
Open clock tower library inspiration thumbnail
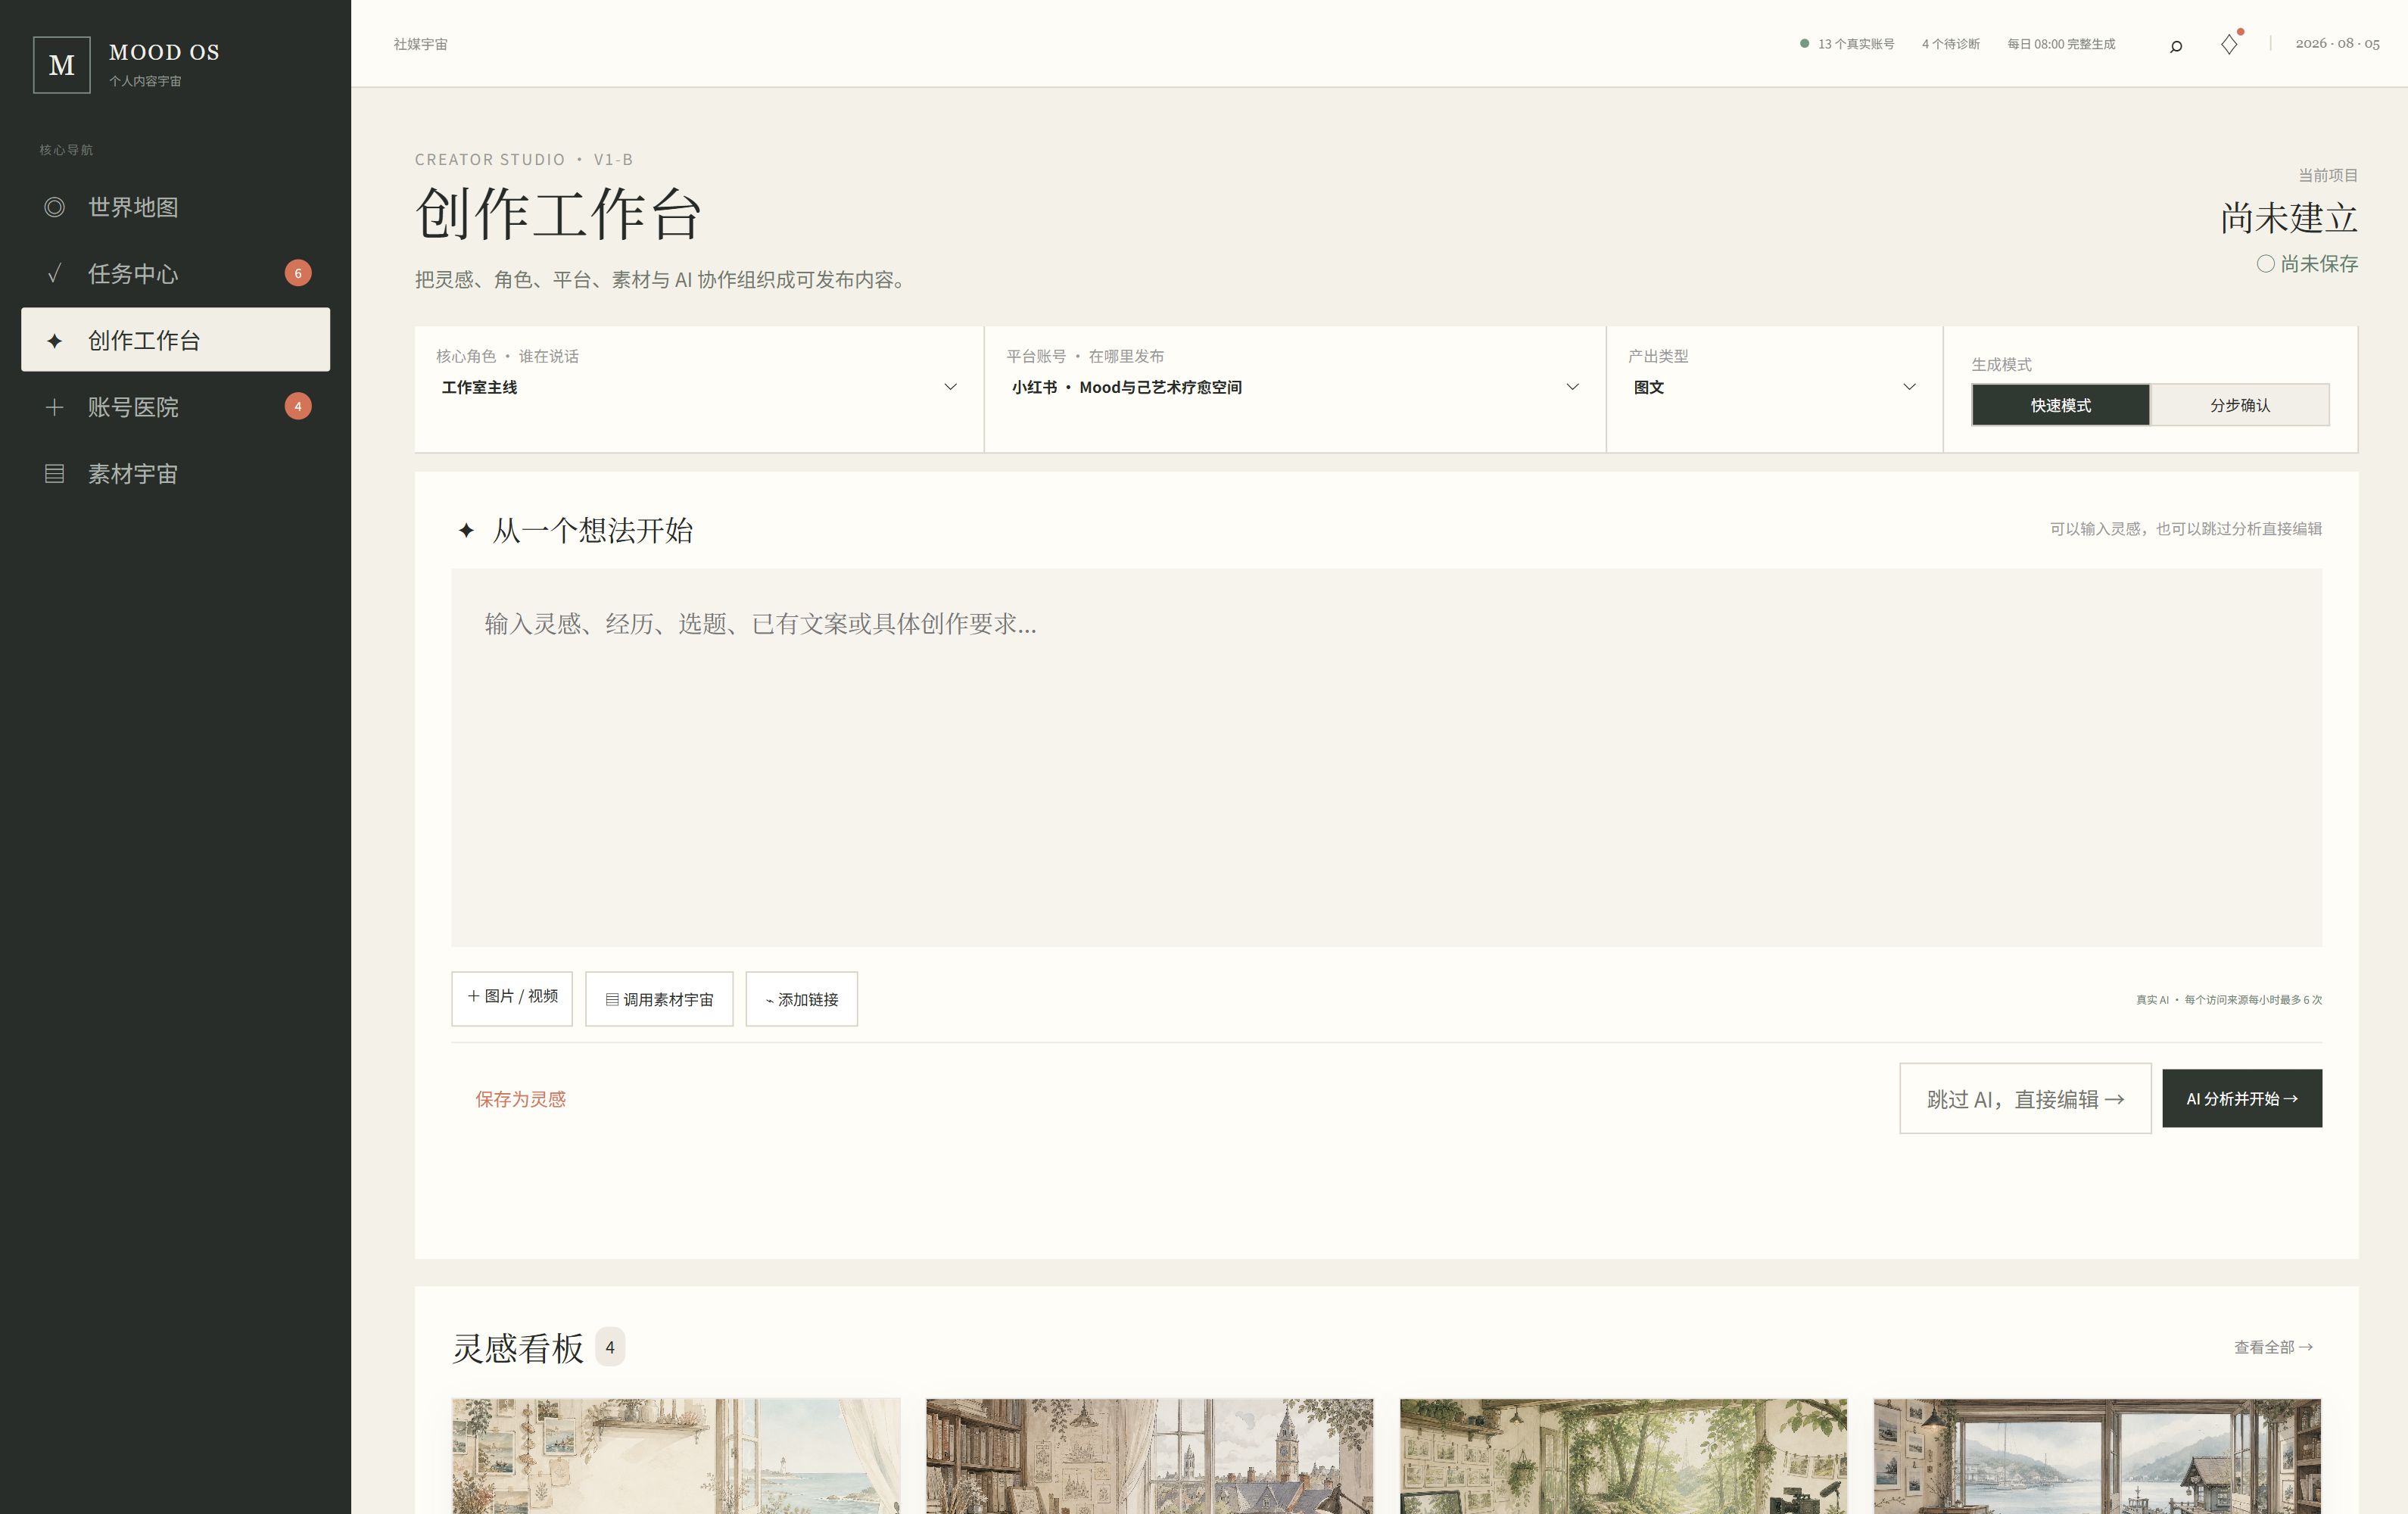coord(1150,1456)
